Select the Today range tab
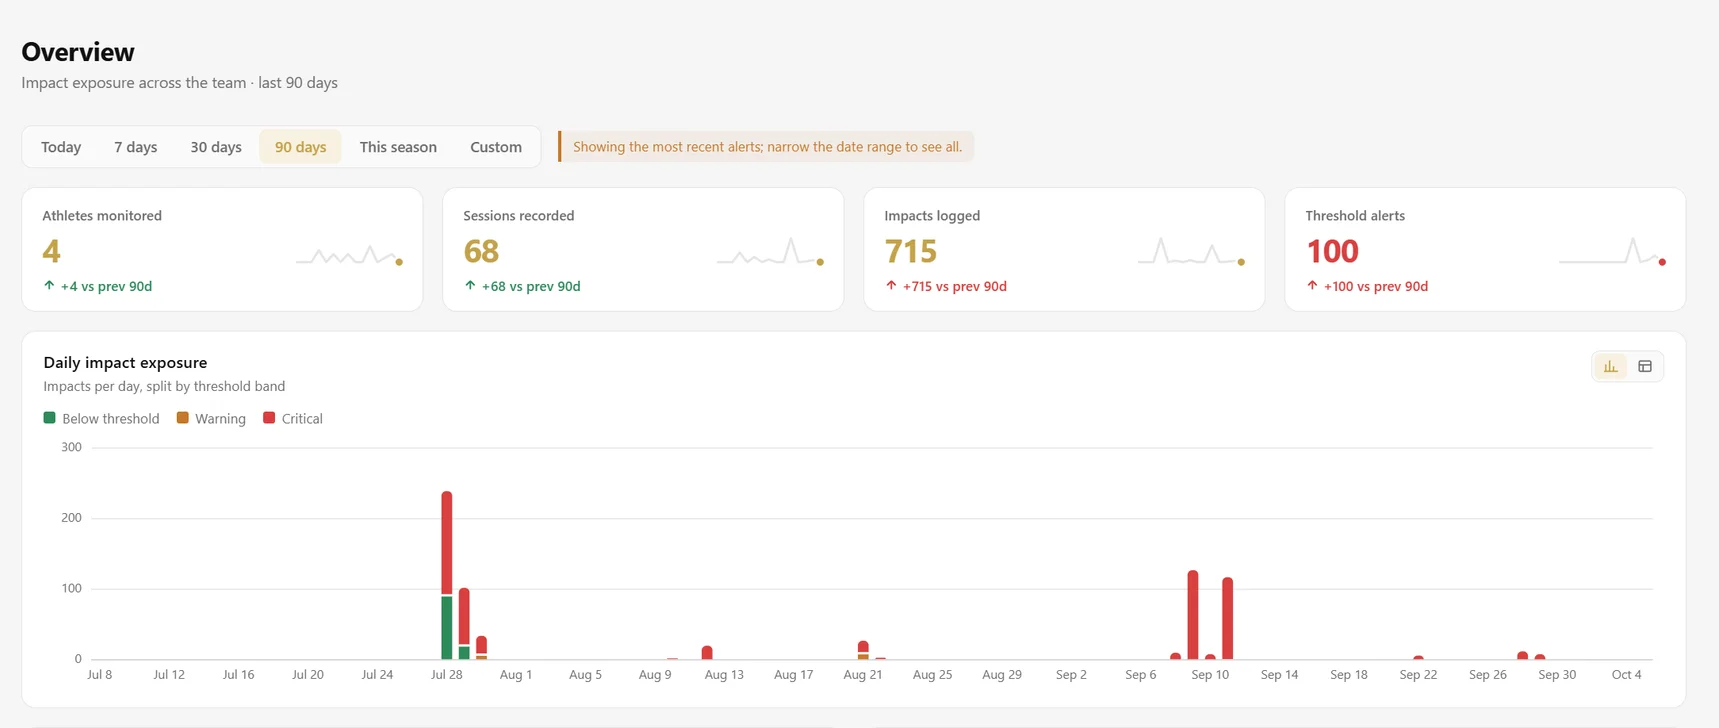1719x728 pixels. pos(61,147)
